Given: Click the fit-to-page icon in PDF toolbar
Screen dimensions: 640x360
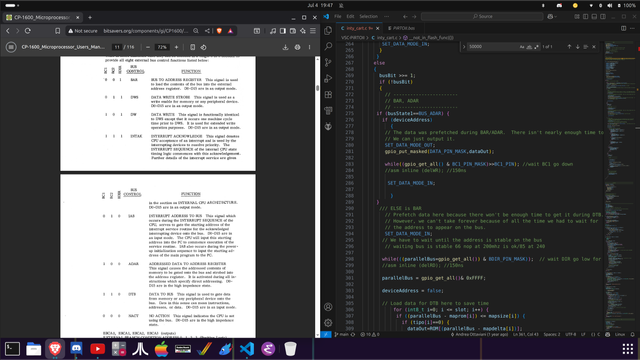Looking at the screenshot, I should click(192, 47).
